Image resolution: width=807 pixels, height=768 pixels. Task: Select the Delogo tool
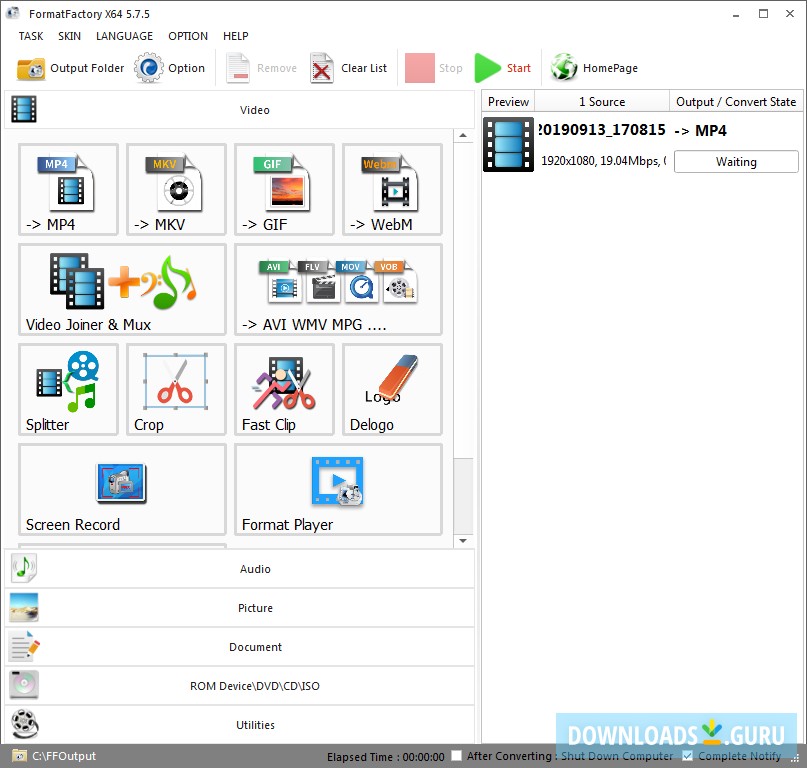click(391, 390)
